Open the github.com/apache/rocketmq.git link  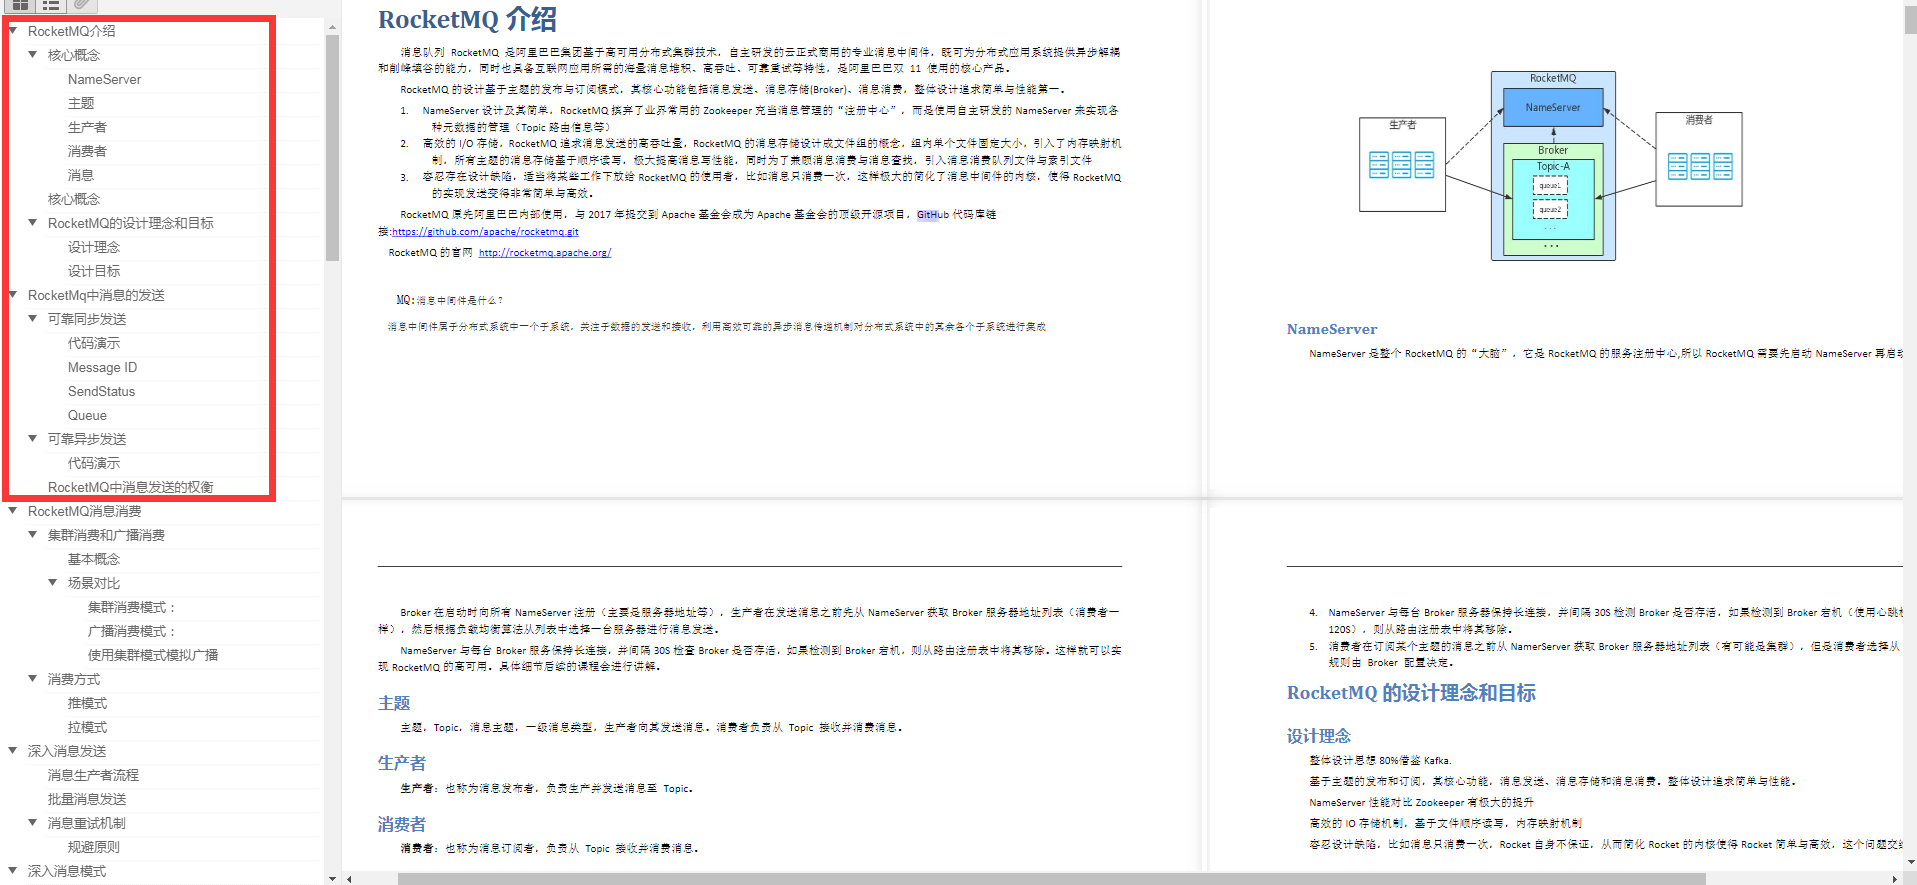tap(485, 232)
